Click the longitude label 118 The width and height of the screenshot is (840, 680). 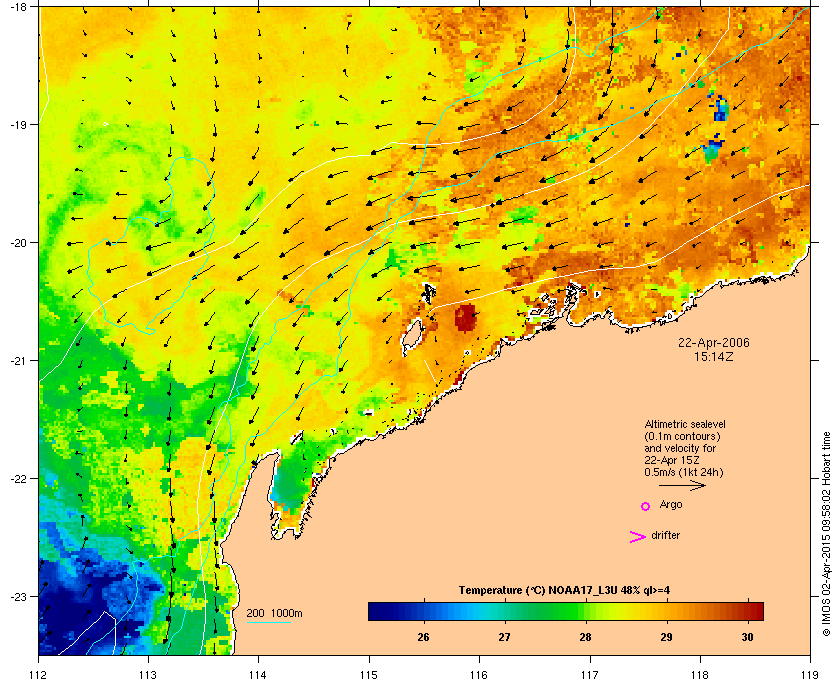(x=700, y=675)
